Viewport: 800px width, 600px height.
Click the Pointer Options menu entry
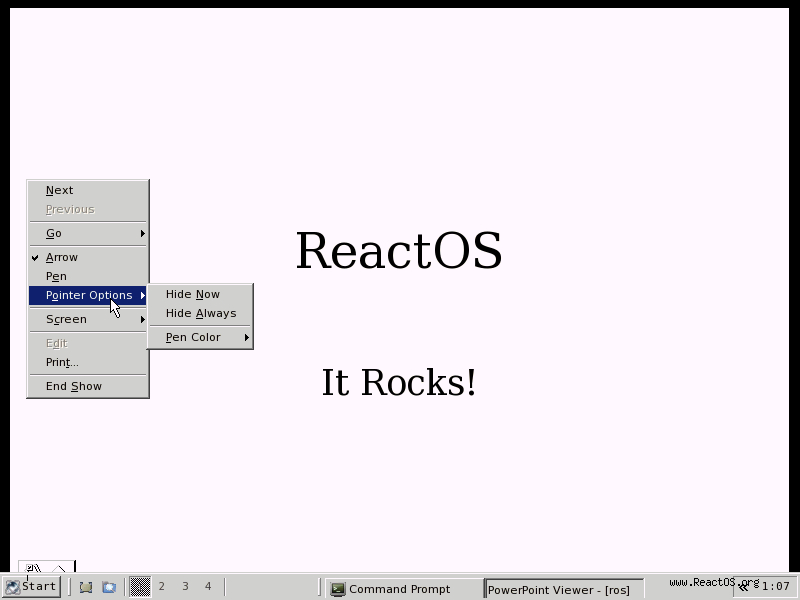click(x=88, y=295)
